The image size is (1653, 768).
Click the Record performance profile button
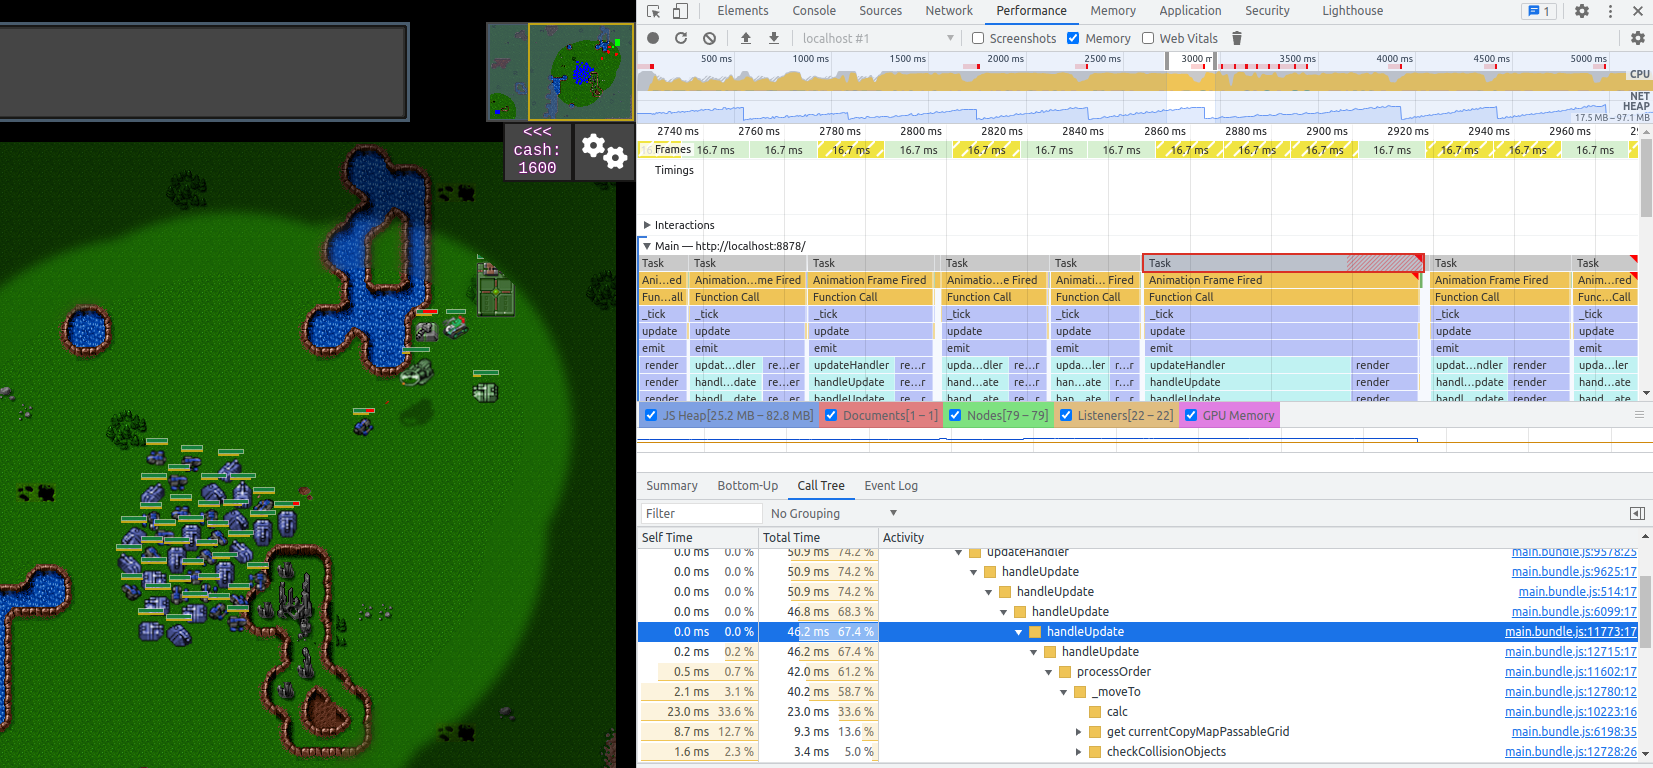coord(653,38)
